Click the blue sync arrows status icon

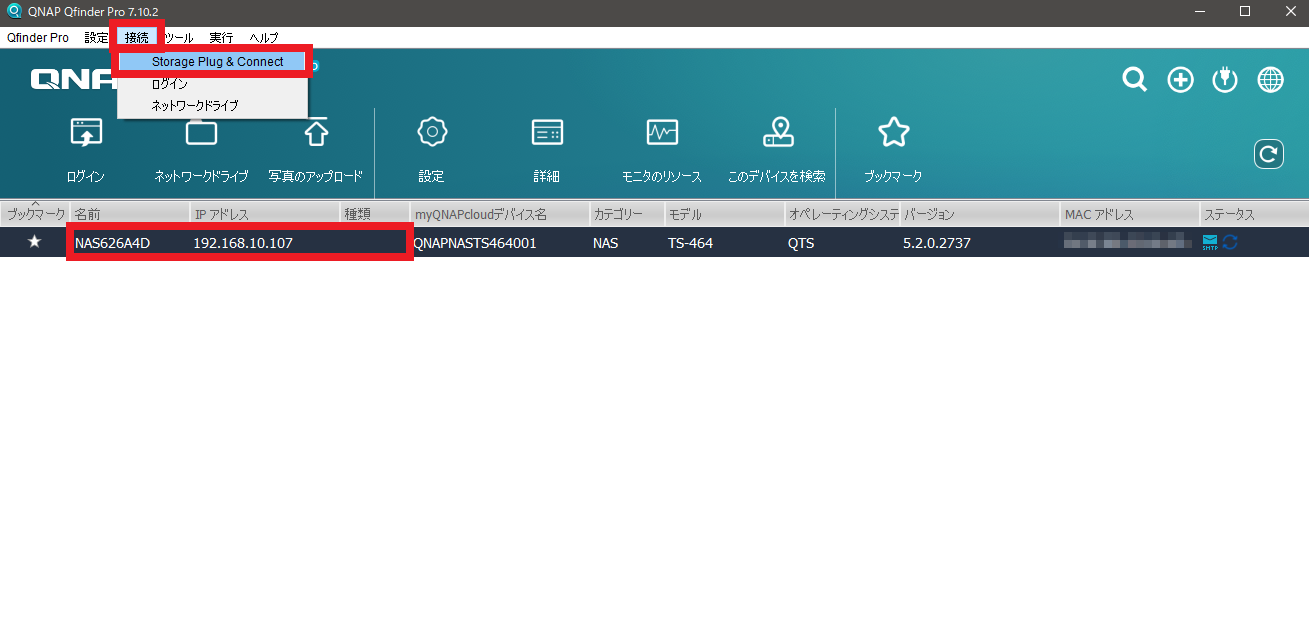click(x=1230, y=242)
